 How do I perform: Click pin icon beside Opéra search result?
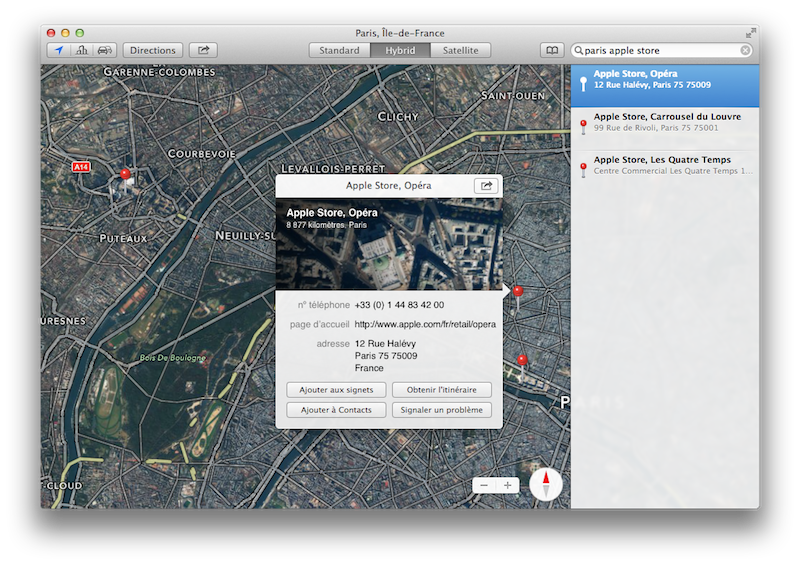[583, 83]
